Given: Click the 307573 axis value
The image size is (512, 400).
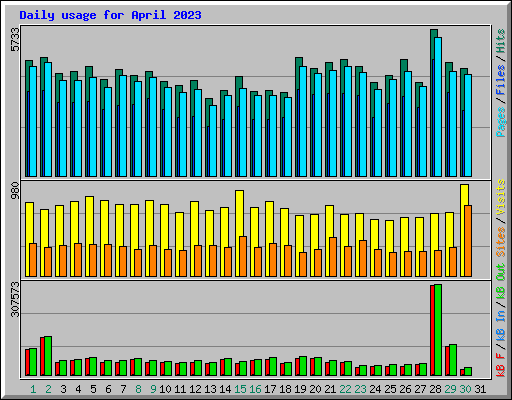Looking at the screenshot, I should click(x=15, y=299).
